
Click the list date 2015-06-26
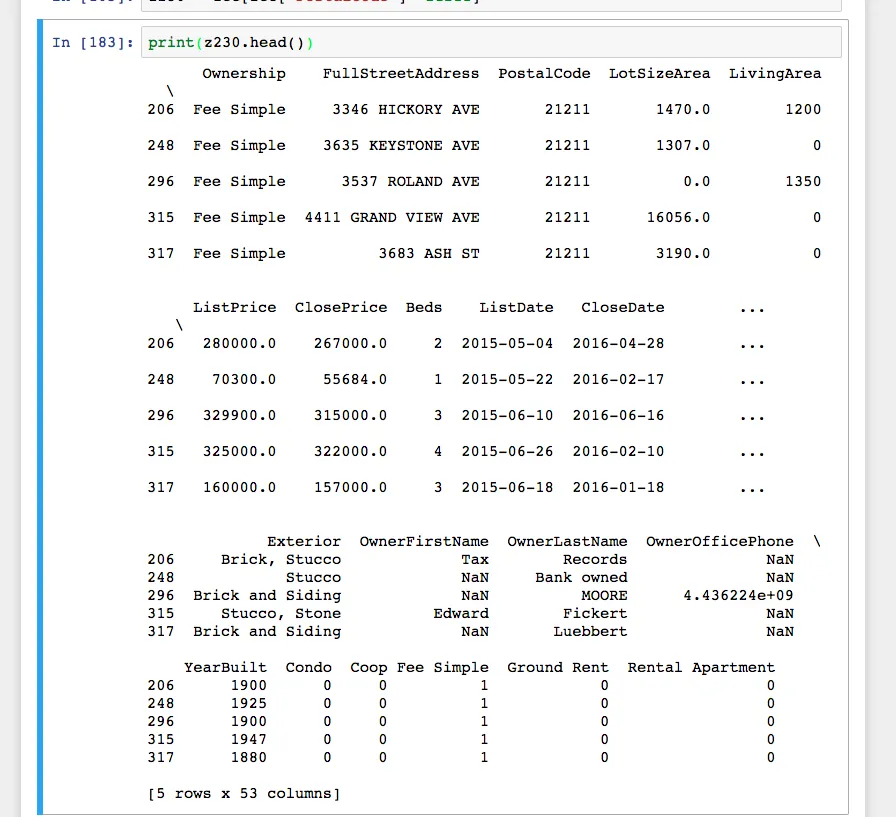coord(507,451)
